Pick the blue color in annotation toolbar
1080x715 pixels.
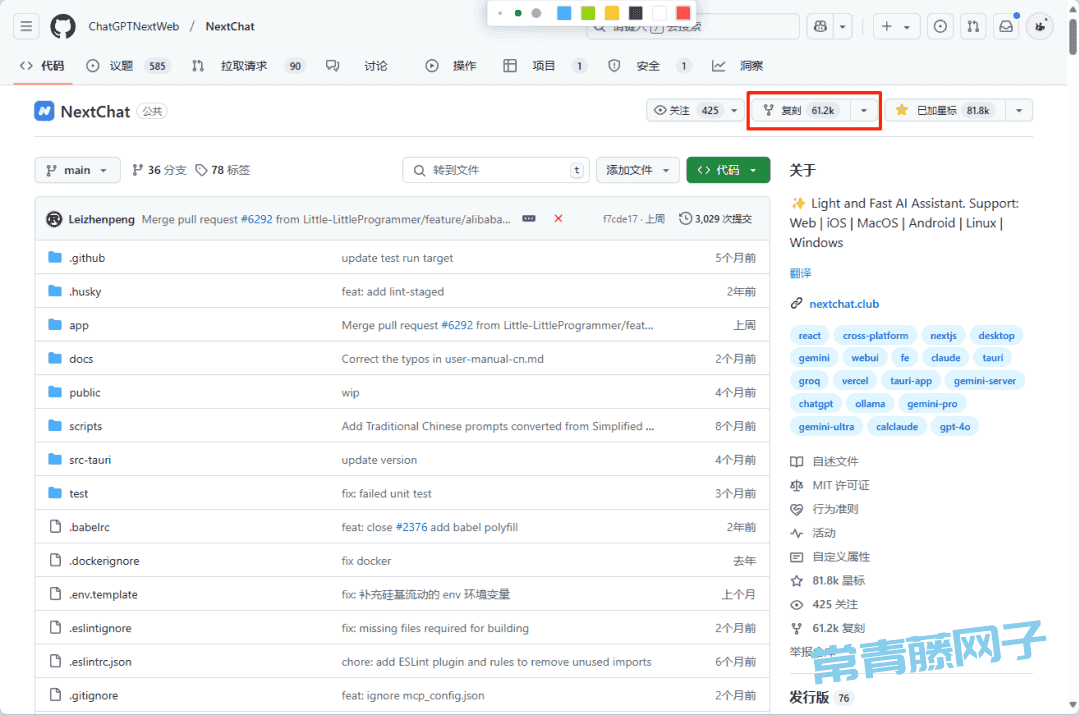tap(564, 13)
